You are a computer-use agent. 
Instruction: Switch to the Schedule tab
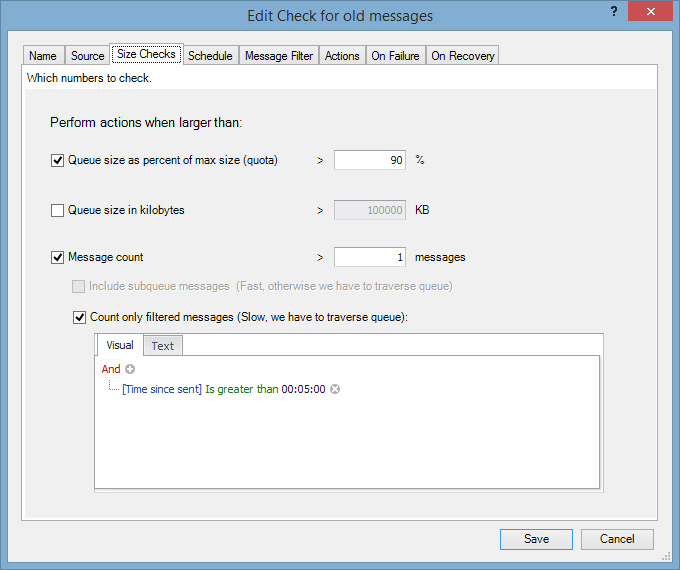click(x=210, y=56)
